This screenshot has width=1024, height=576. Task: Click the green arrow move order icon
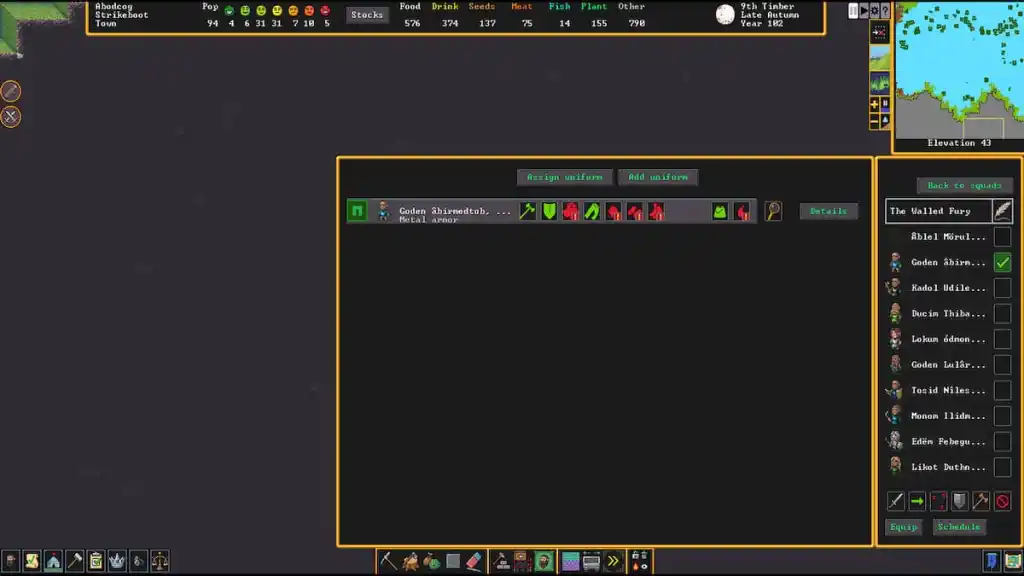point(917,501)
